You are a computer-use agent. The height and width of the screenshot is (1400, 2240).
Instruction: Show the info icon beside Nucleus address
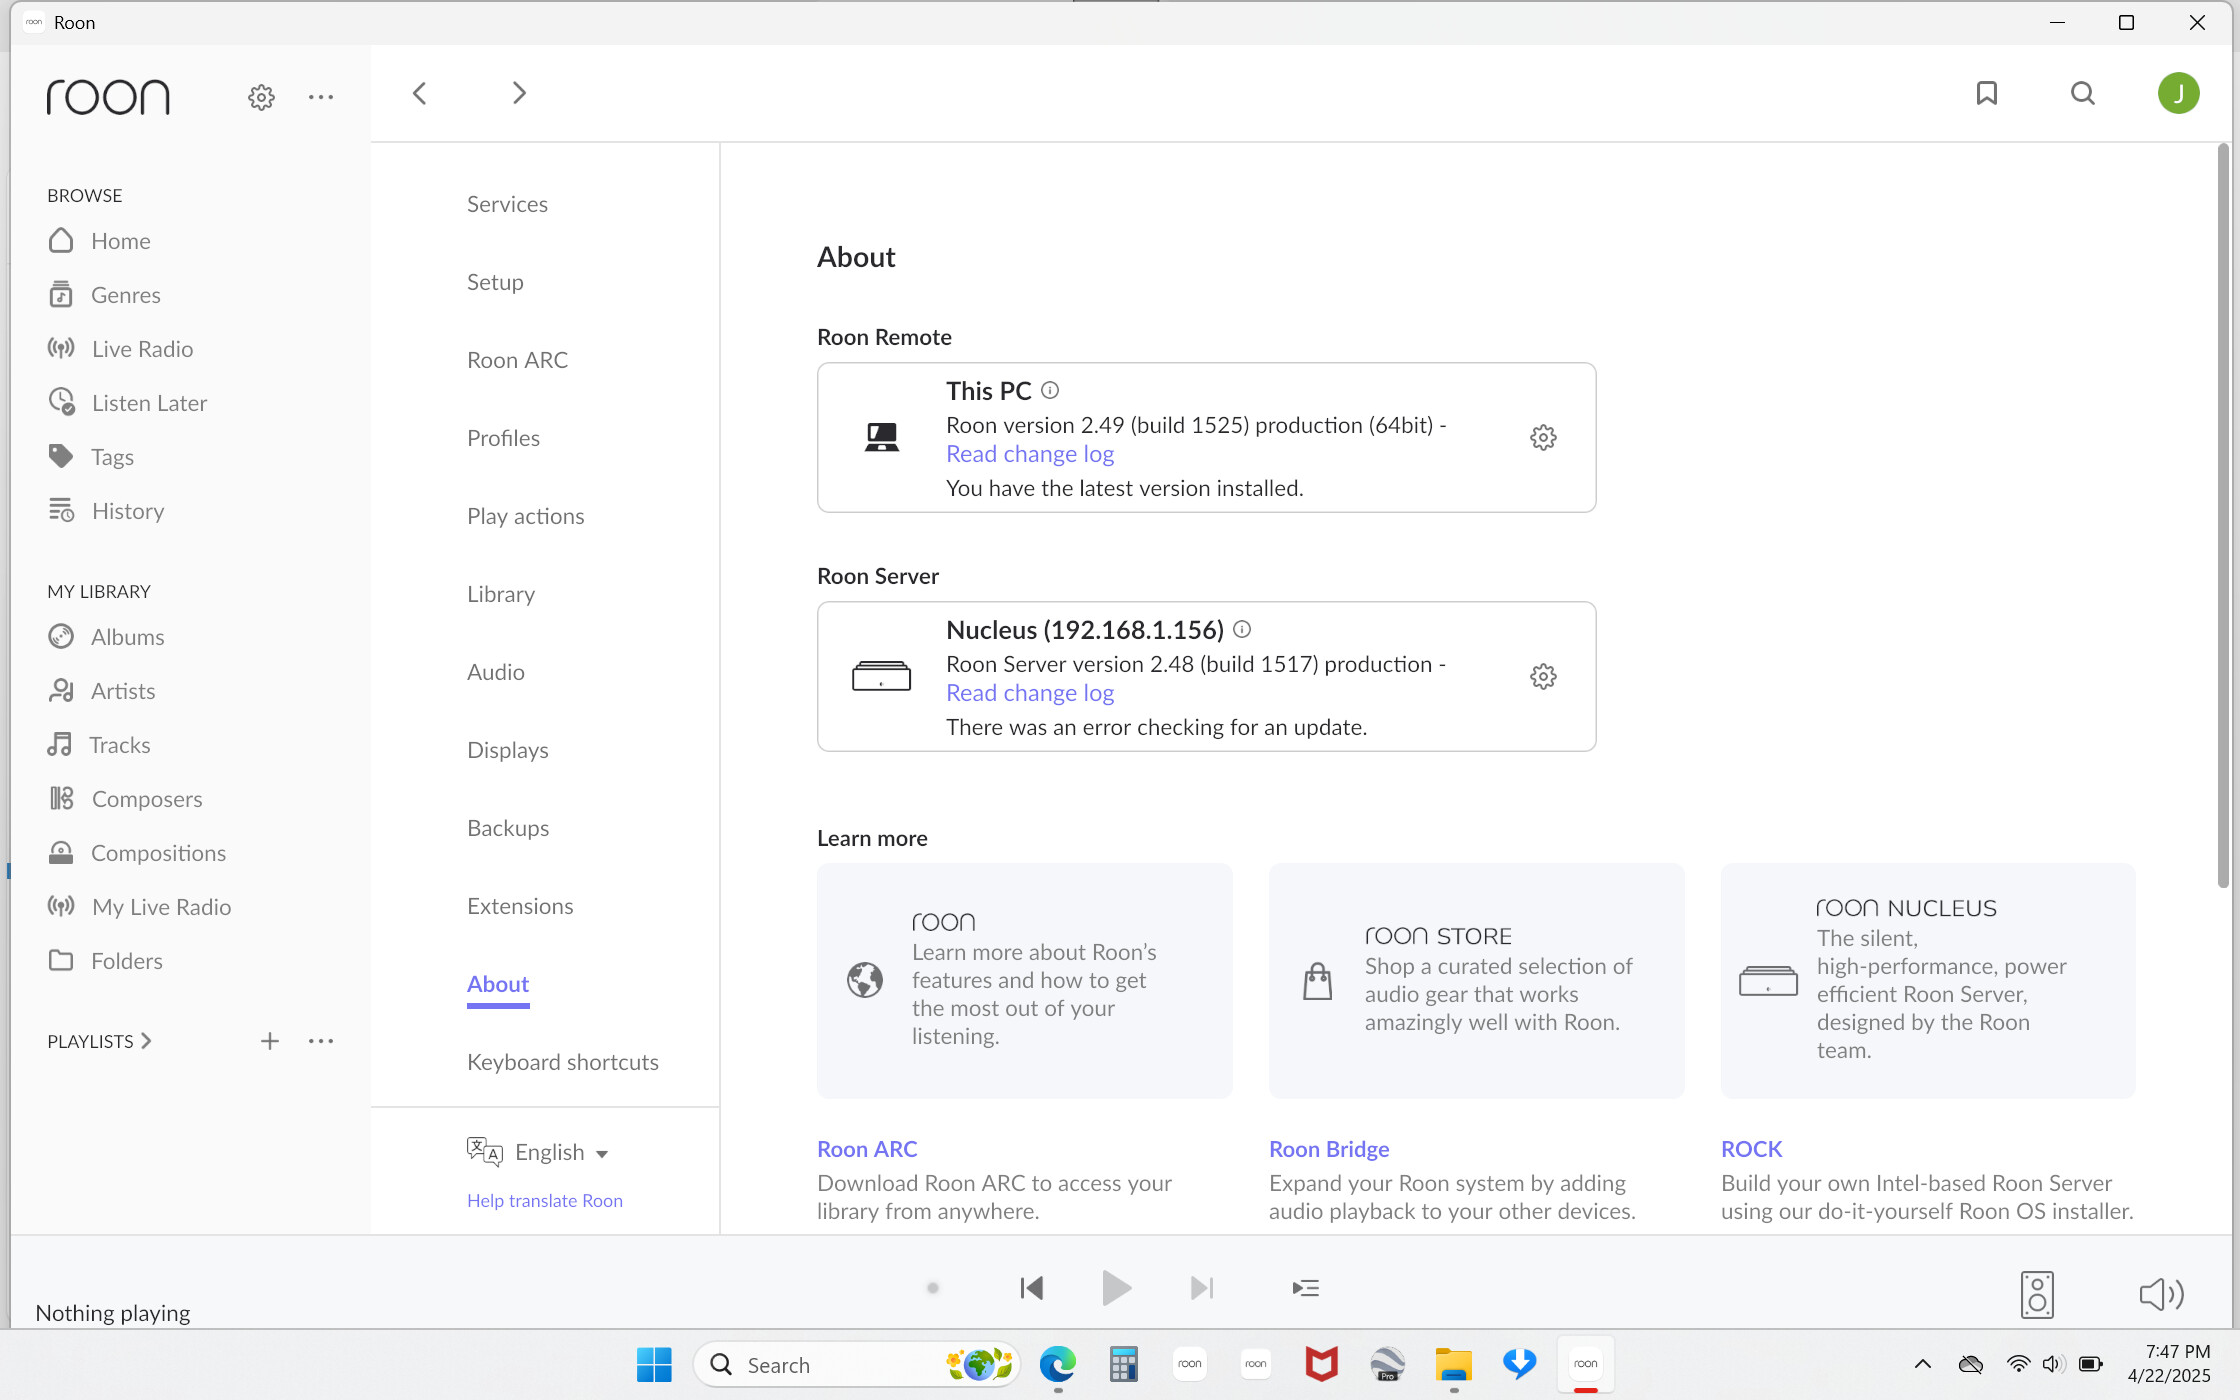click(x=1242, y=629)
